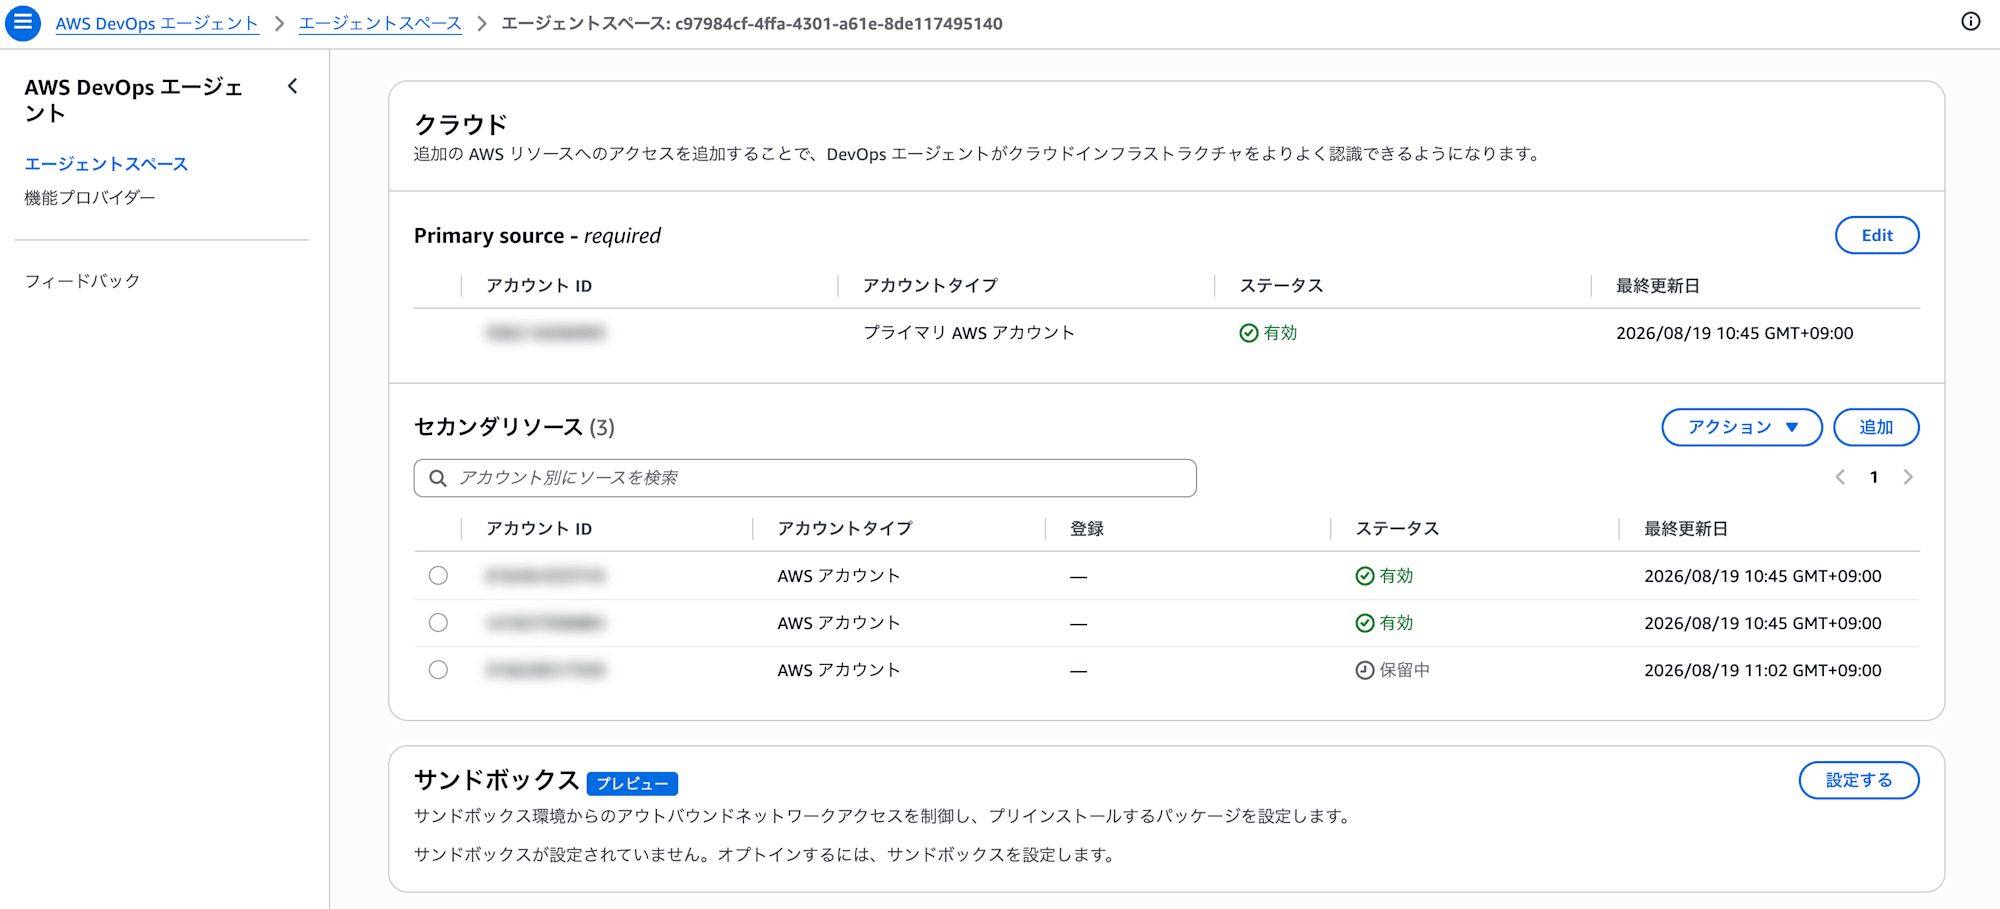Click the セカンダリソース アカウント ID column header
2000x909 pixels.
tap(539, 529)
